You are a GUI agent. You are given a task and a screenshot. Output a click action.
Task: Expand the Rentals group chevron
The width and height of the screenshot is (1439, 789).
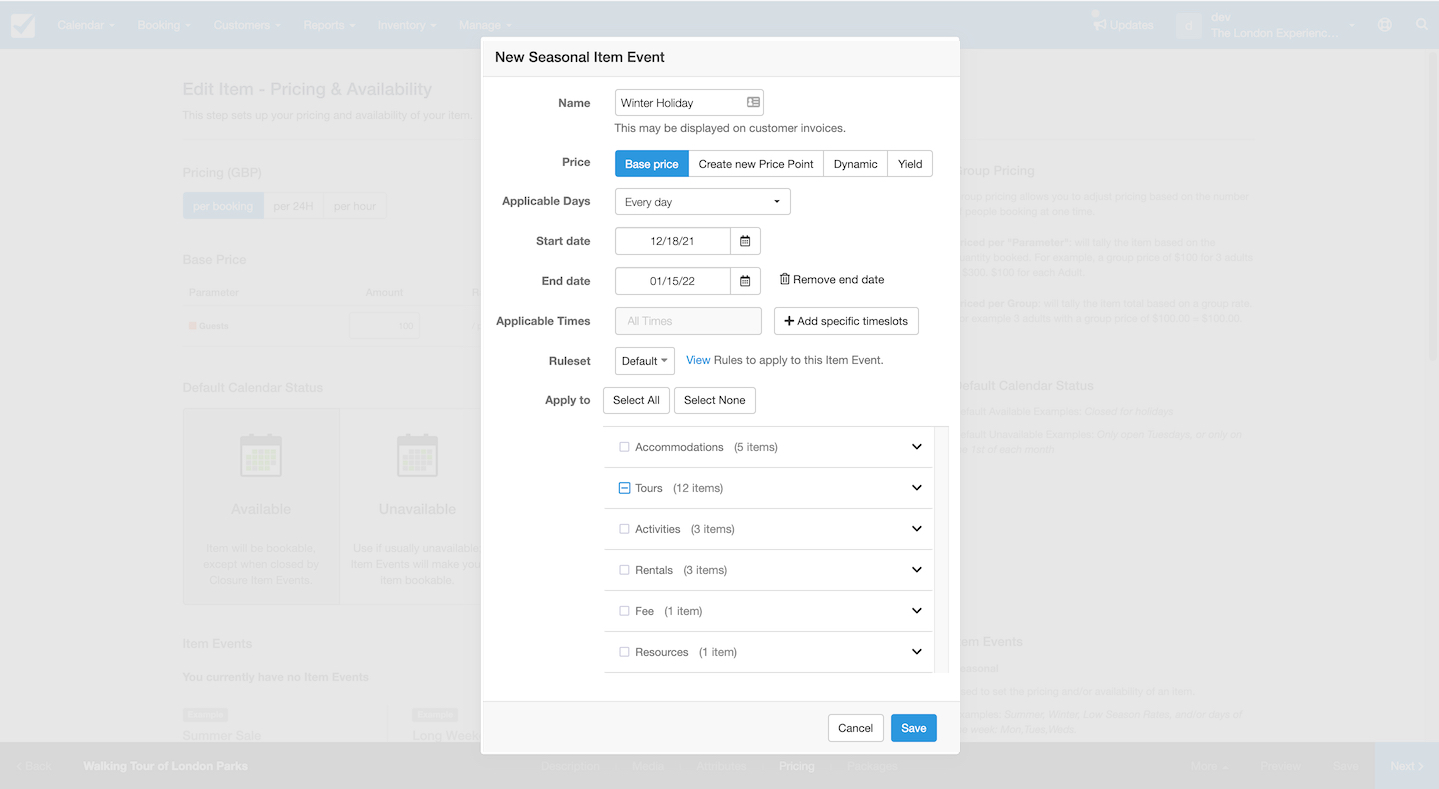click(x=917, y=570)
